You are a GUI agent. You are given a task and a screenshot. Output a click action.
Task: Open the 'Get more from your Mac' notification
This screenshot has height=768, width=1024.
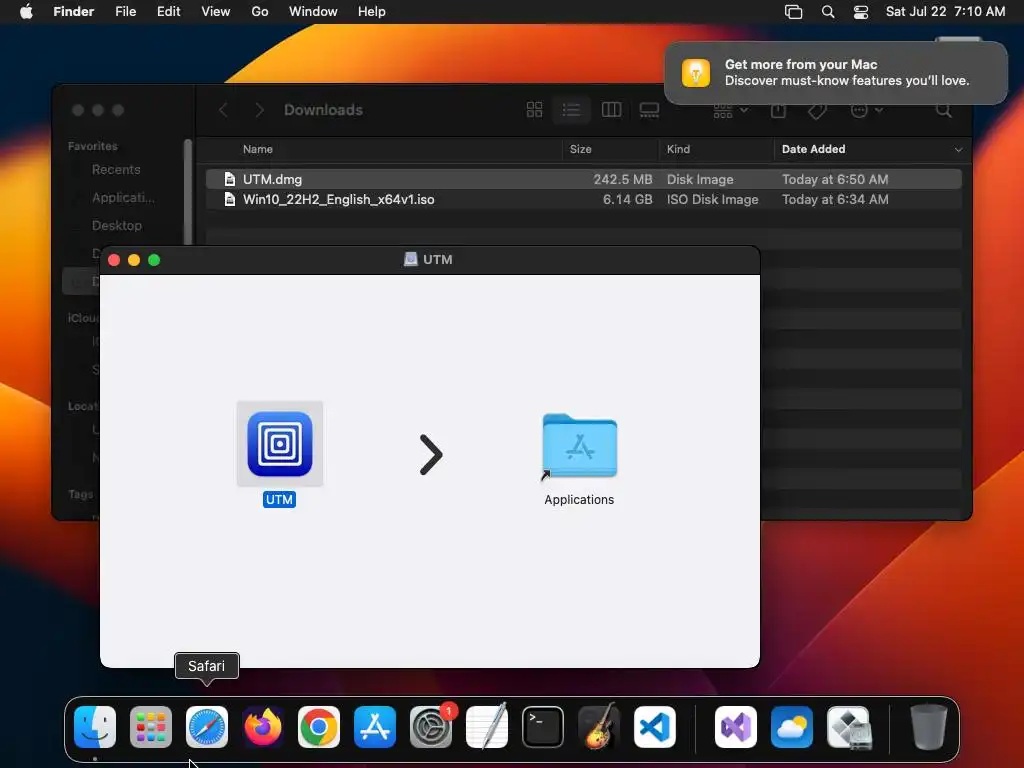click(836, 72)
